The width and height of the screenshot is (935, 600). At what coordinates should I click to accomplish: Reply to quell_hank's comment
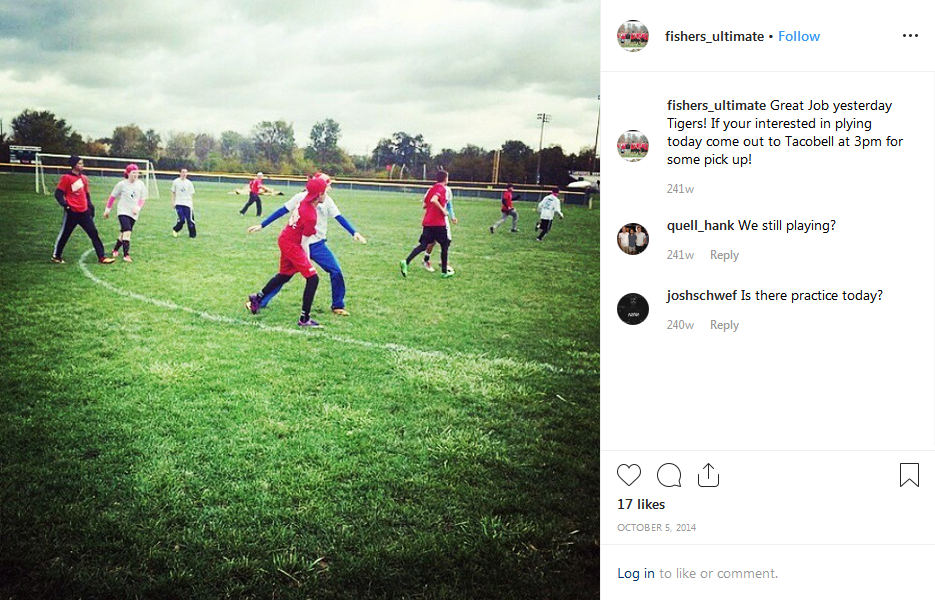pyautogui.click(x=724, y=255)
